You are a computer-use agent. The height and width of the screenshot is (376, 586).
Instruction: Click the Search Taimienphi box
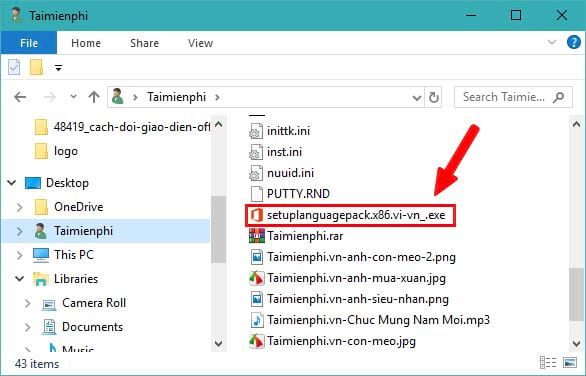tap(513, 97)
